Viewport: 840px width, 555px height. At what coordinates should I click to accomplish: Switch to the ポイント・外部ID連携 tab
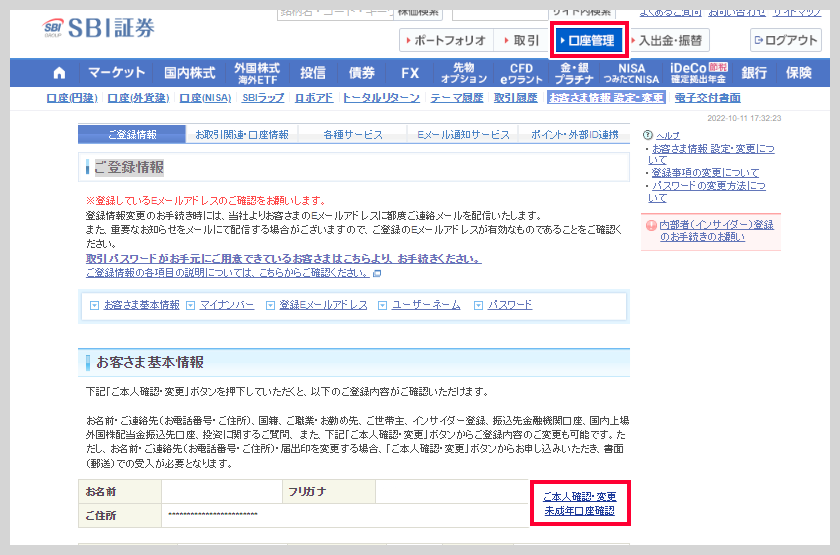point(574,134)
